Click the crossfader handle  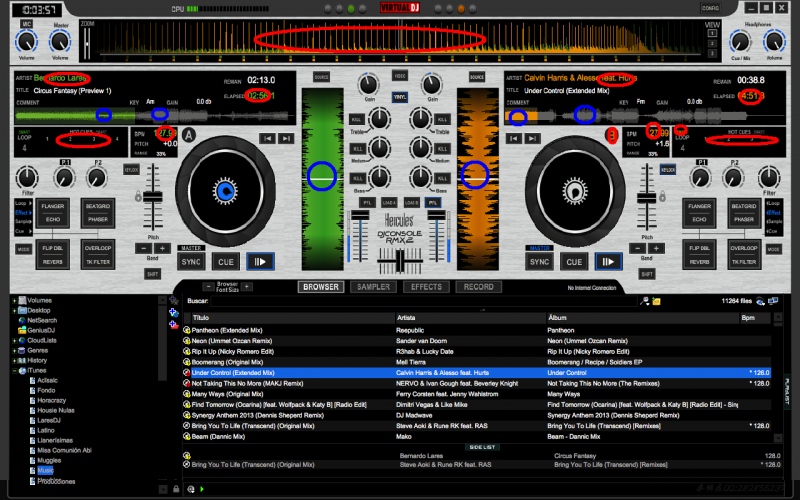pyautogui.click(x=401, y=261)
